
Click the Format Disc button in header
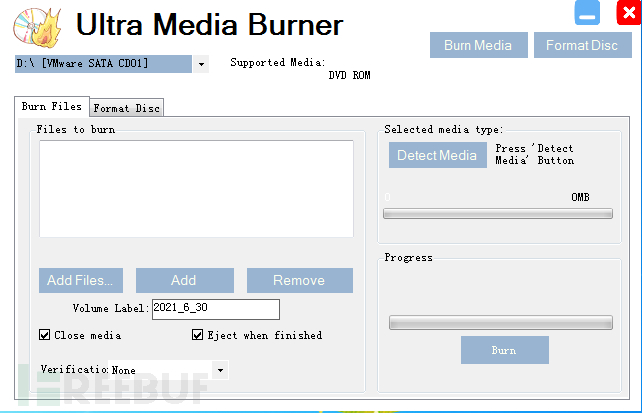pos(581,45)
